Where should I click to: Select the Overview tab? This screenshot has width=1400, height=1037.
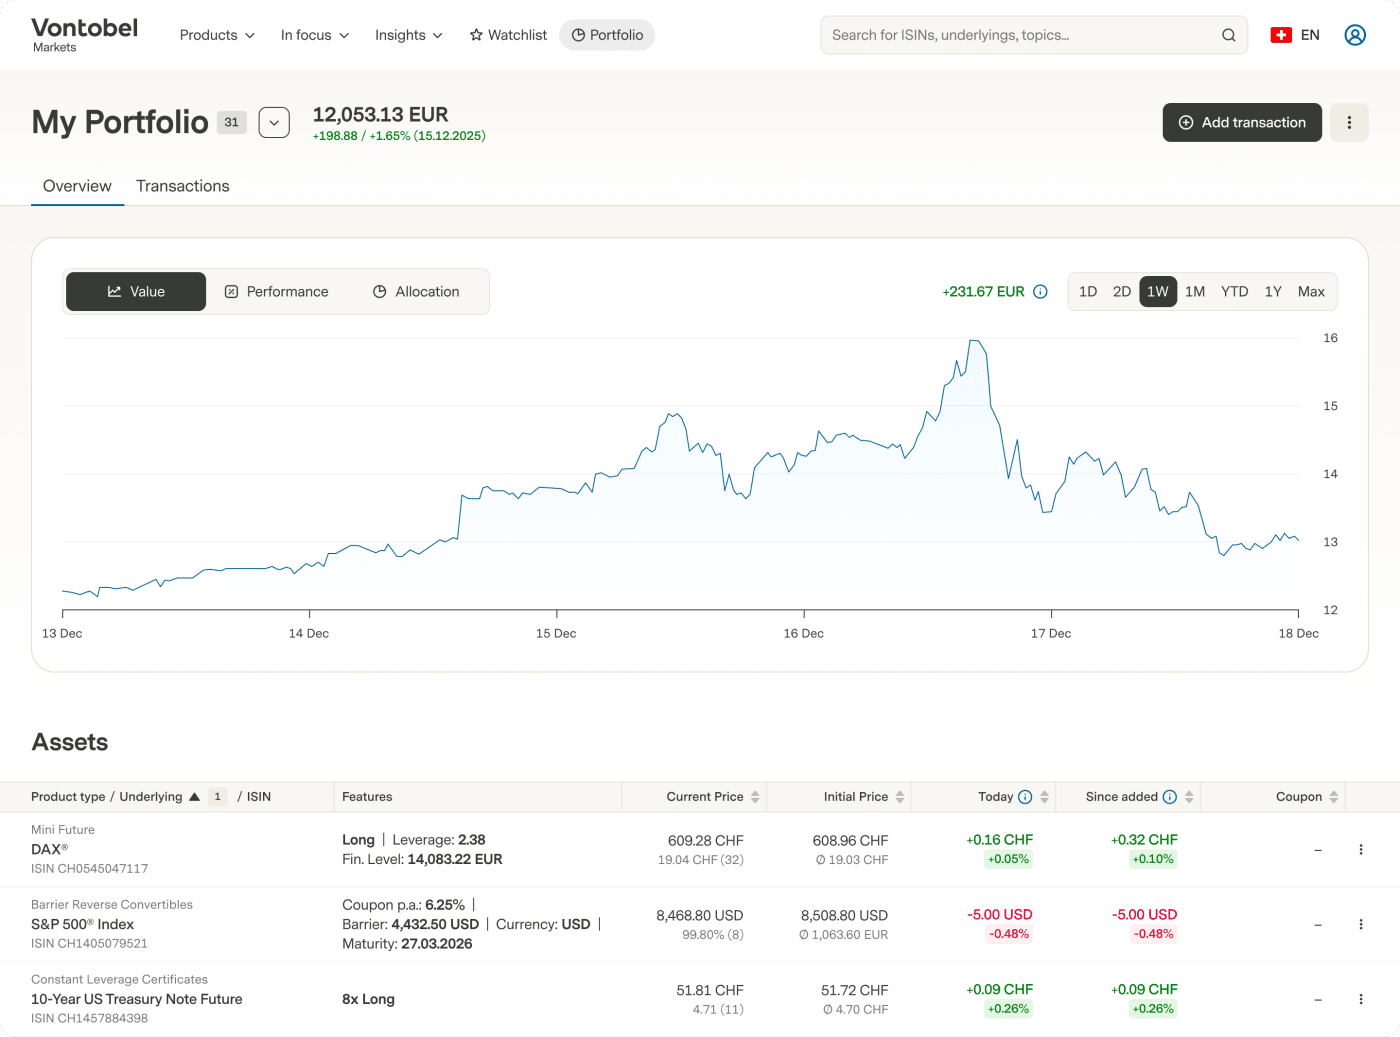point(77,186)
